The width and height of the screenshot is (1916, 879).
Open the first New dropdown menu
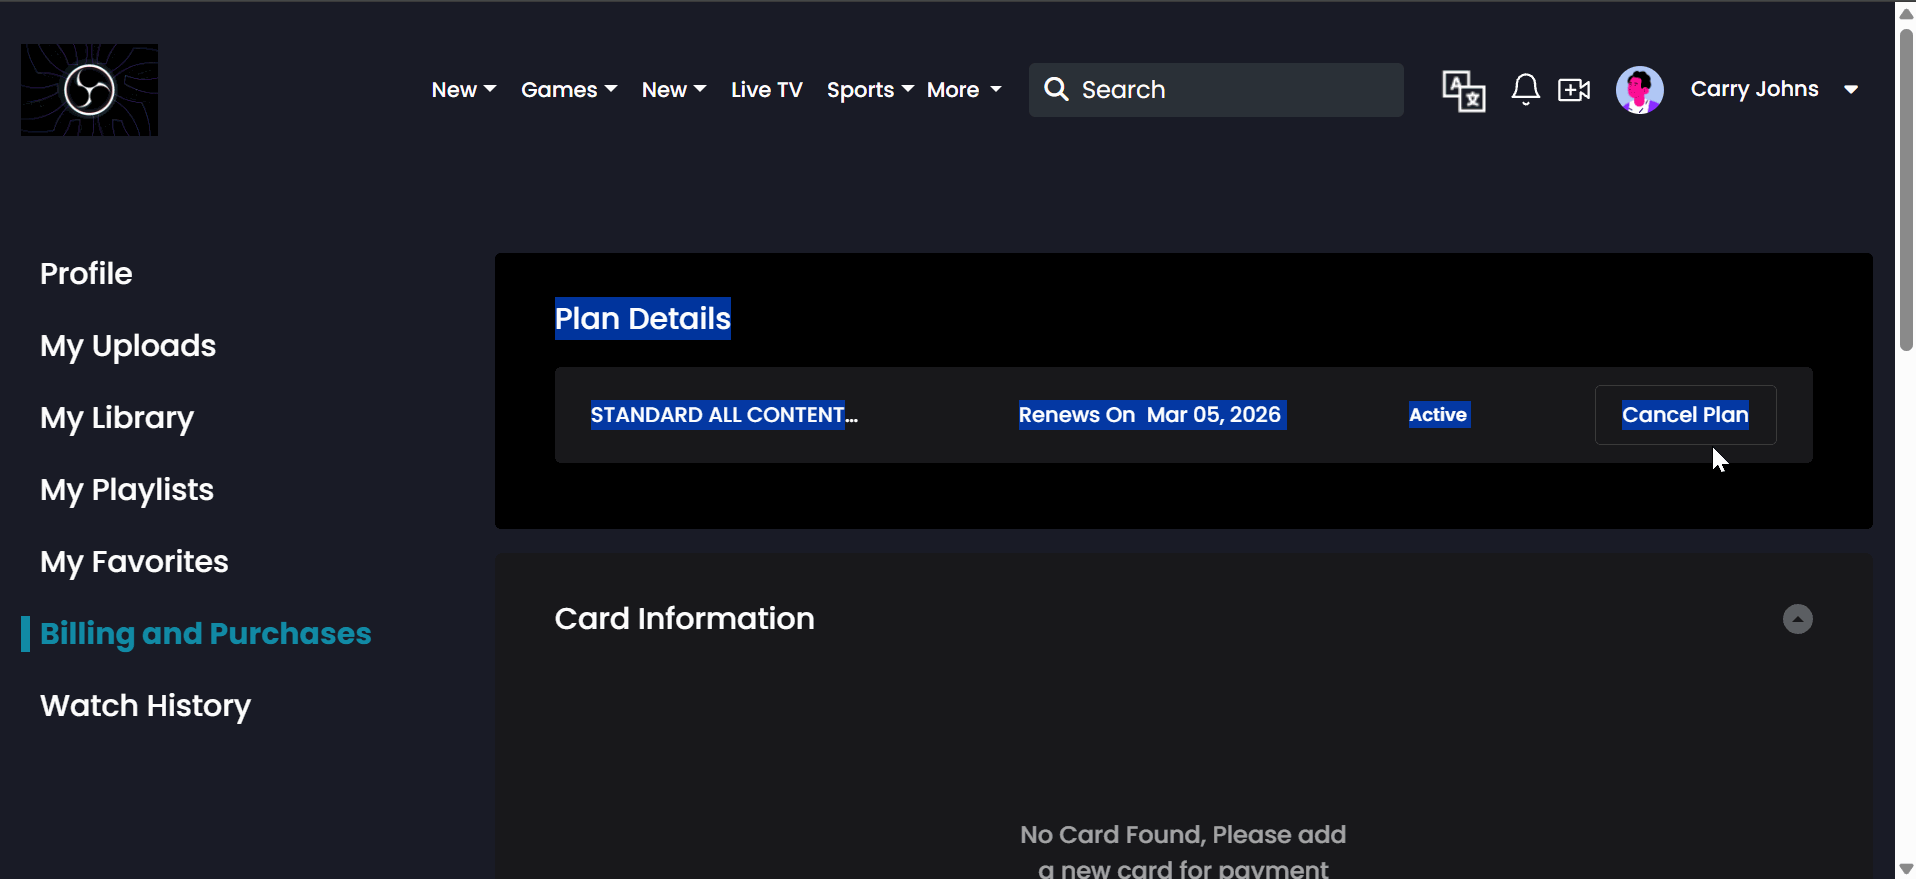tap(463, 90)
